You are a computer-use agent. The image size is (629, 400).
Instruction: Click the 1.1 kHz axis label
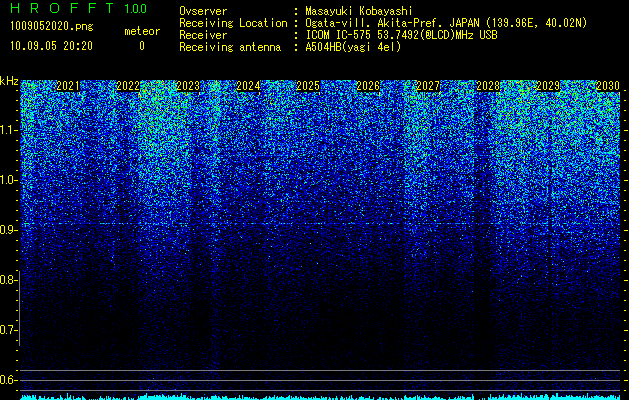pos(8,130)
